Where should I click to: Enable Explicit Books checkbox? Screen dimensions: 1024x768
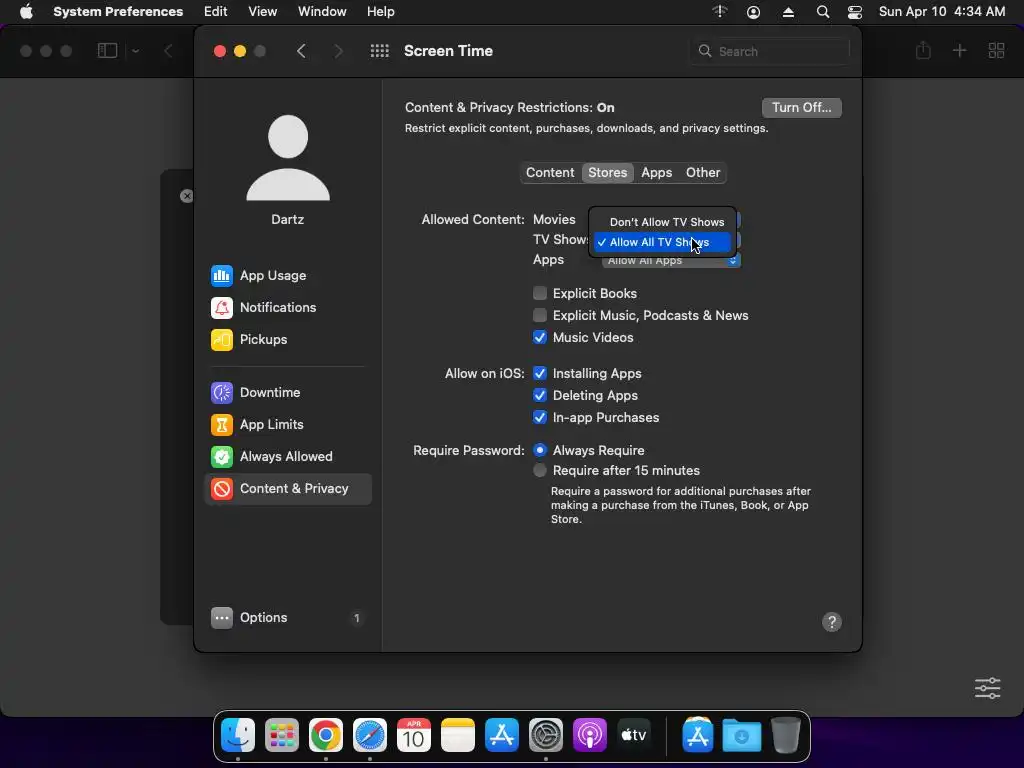(539, 293)
